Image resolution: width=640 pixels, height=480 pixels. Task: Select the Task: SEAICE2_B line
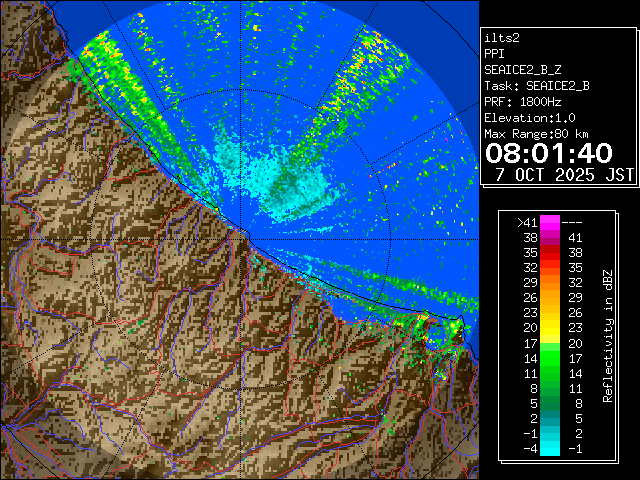point(536,86)
